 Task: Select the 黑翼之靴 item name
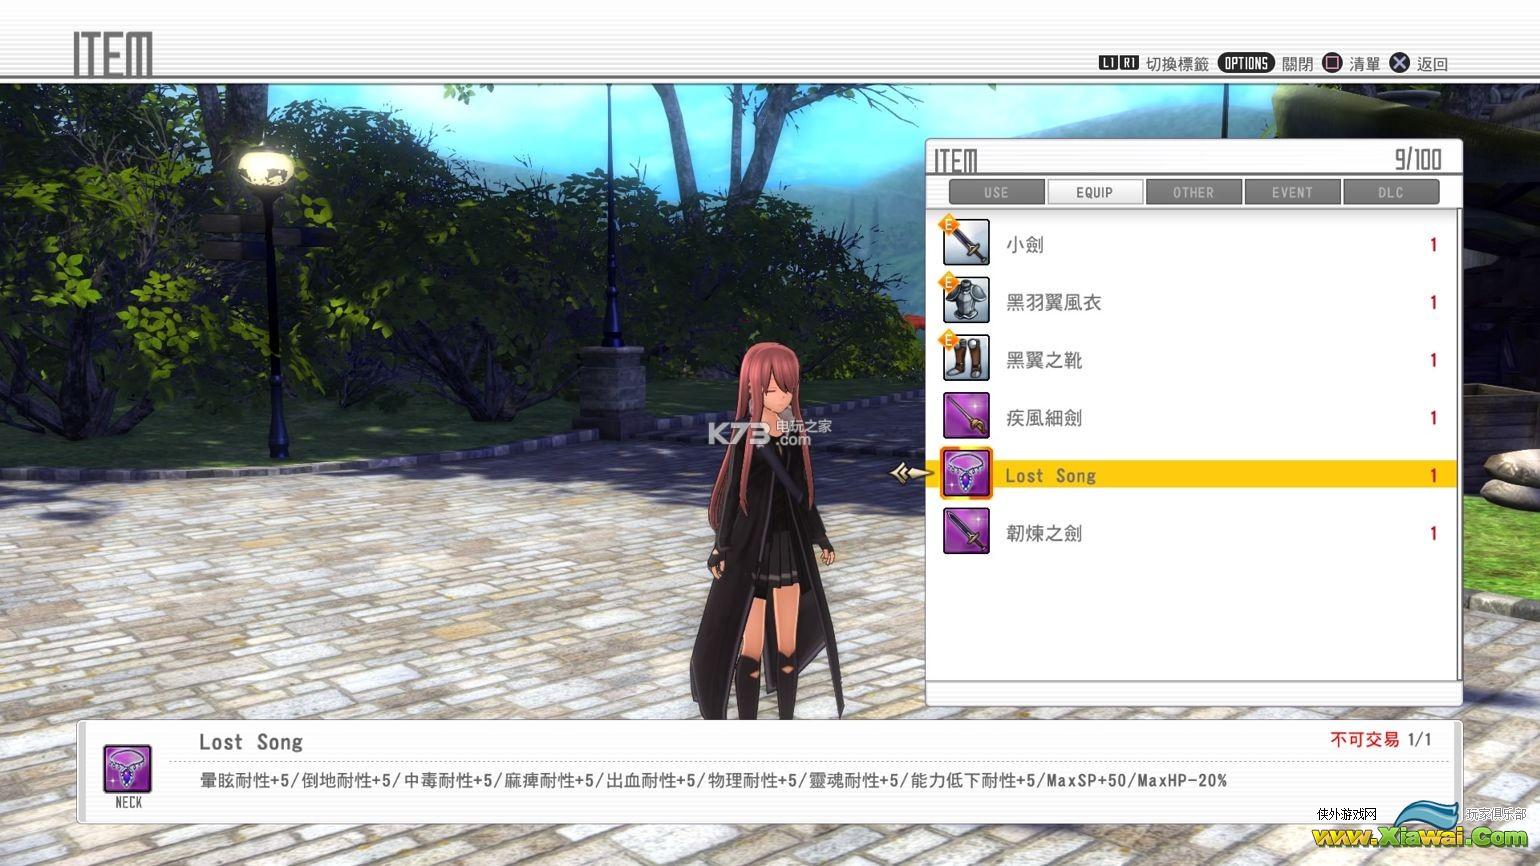click(1044, 360)
